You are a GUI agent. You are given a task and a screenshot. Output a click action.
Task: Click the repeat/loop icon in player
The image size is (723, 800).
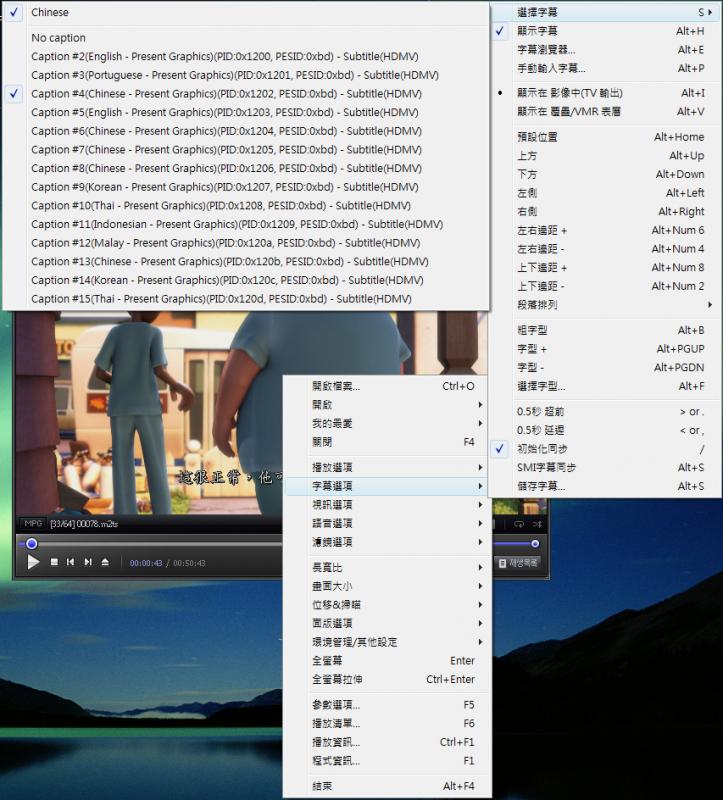pos(519,524)
